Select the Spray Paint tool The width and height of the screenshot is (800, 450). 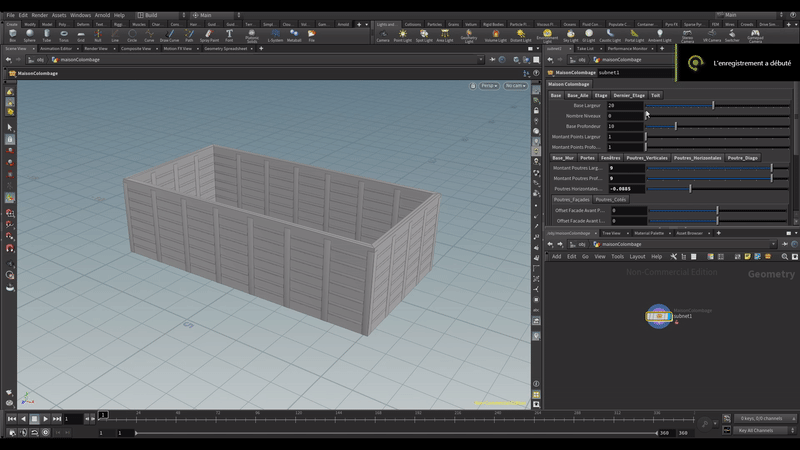(x=209, y=35)
